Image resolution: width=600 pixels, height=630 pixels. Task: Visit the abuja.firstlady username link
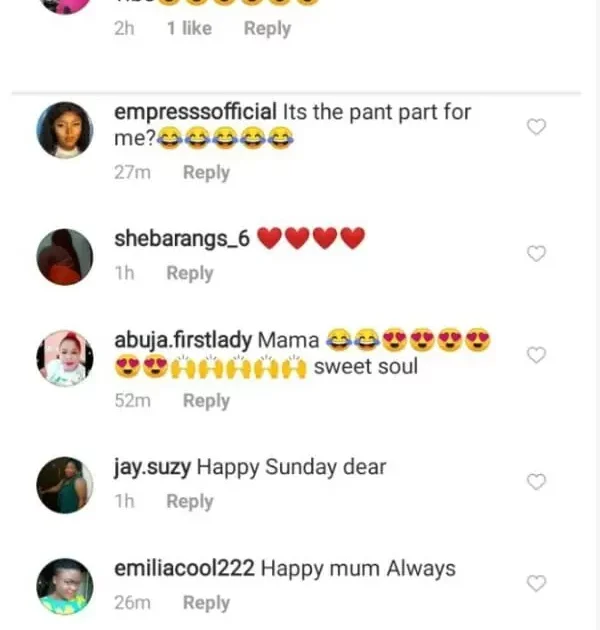click(183, 339)
